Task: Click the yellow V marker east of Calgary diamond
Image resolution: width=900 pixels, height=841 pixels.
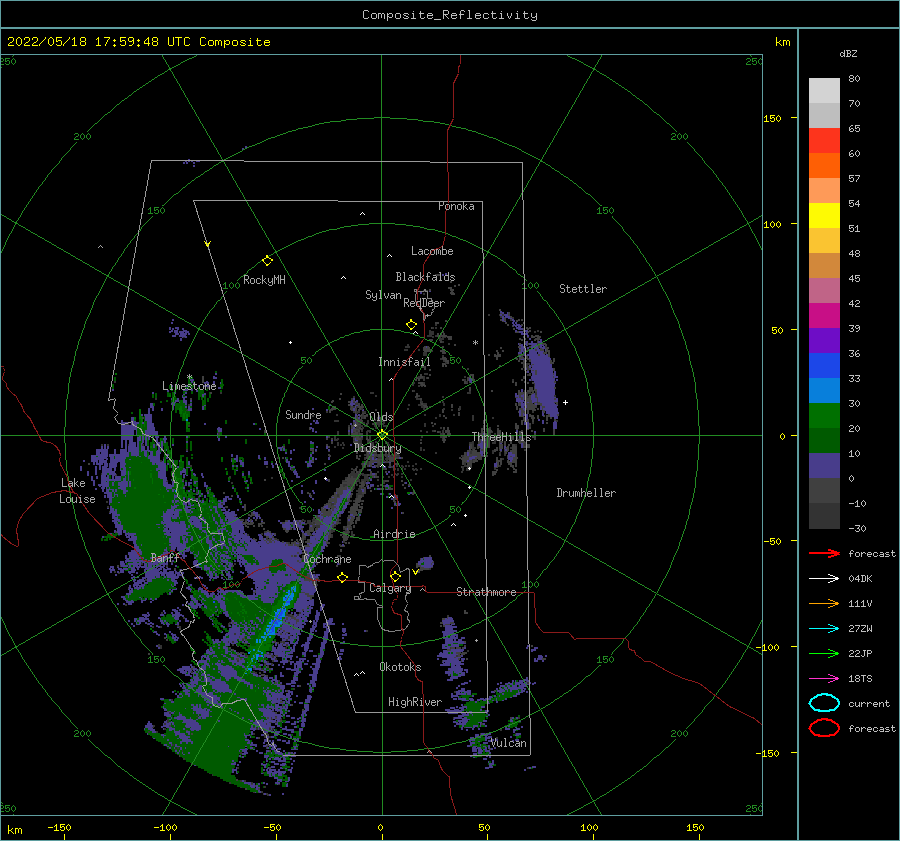Action: [415, 572]
